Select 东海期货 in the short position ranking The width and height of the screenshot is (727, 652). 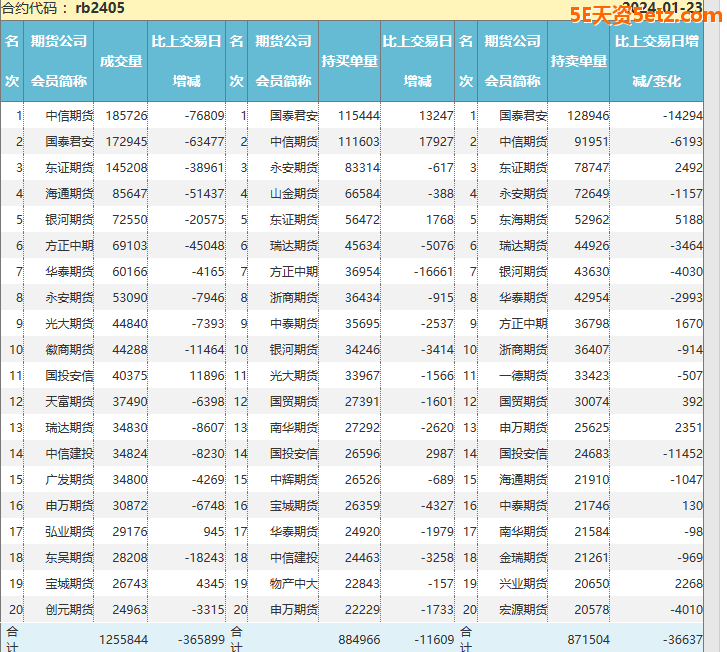523,219
